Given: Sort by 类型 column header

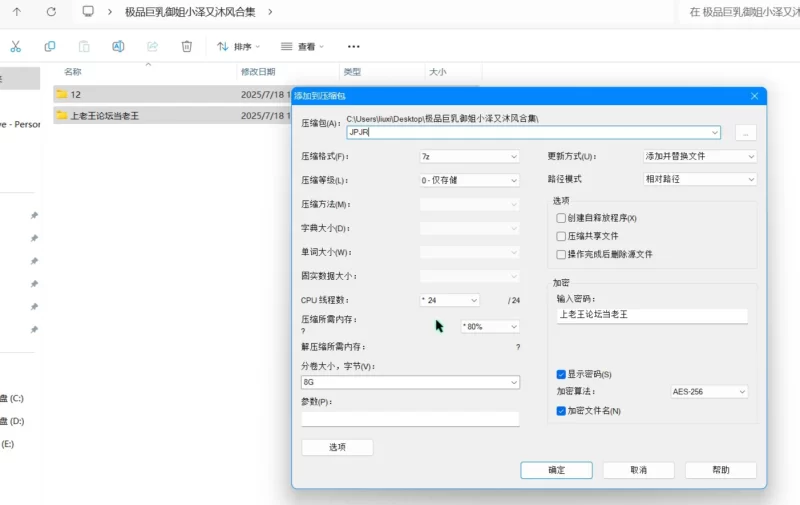Looking at the screenshot, I should [352, 72].
